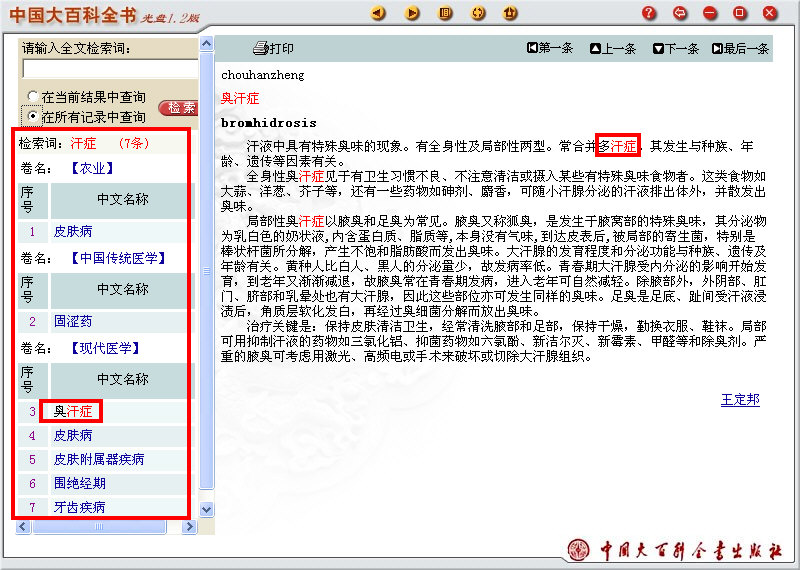This screenshot has width=800, height=570.
Task: Click the forward arrow icon in top toolbar
Action: [x=412, y=13]
